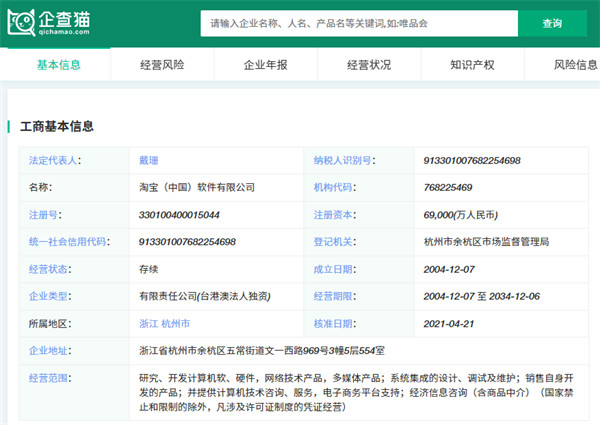Select taxpayer ID value in 纳税人识别号 row
The width and height of the screenshot is (600, 425).
[472, 160]
